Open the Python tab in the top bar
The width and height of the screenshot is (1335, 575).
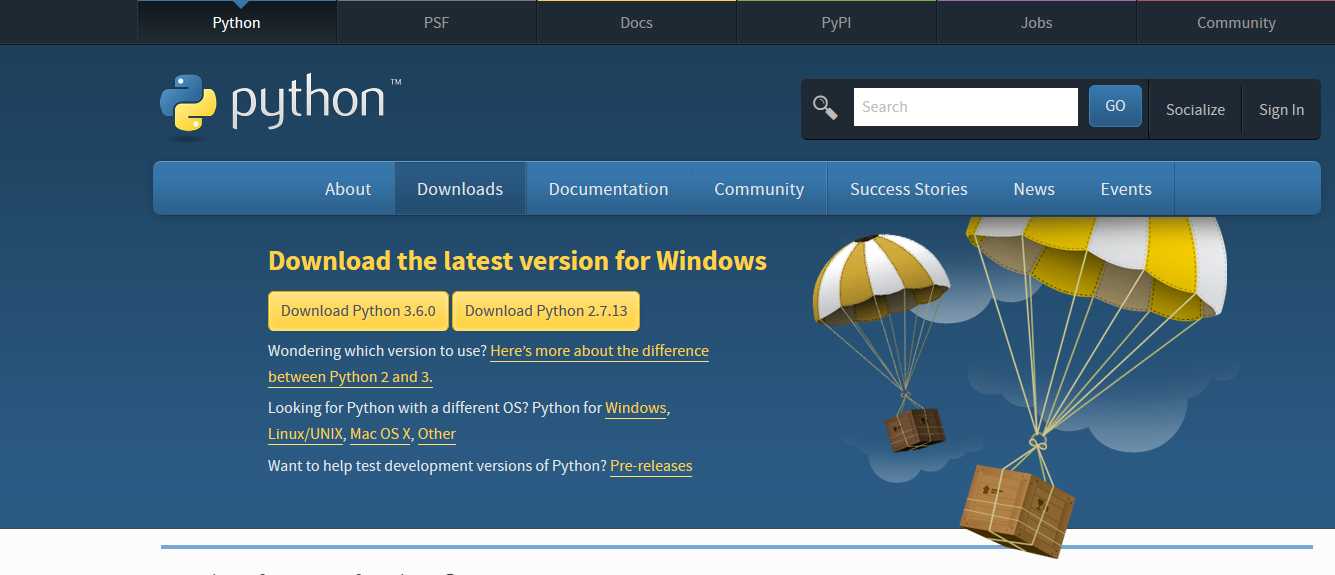[236, 23]
